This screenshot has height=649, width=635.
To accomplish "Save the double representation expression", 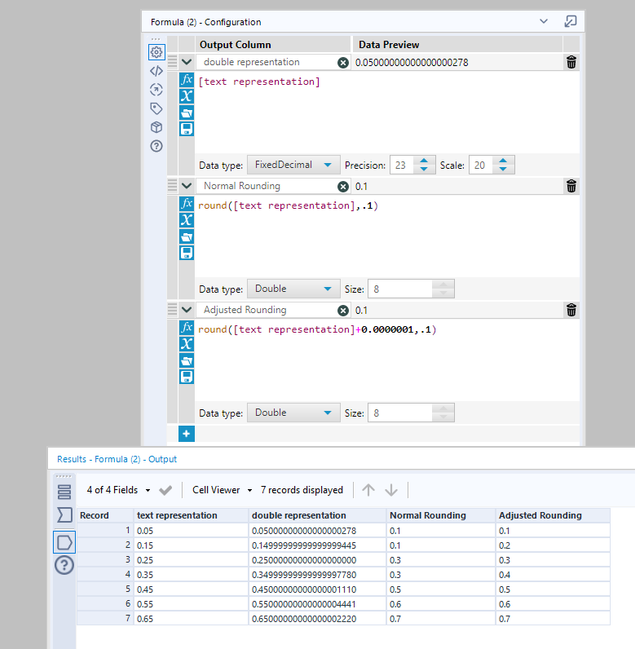I will [x=187, y=129].
